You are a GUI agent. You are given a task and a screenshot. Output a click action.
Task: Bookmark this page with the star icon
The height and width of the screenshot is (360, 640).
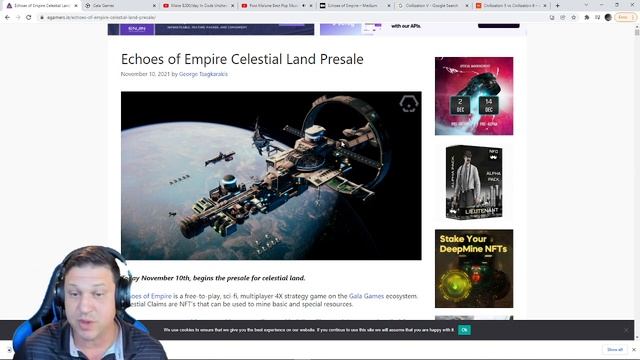pyautogui.click(x=573, y=18)
